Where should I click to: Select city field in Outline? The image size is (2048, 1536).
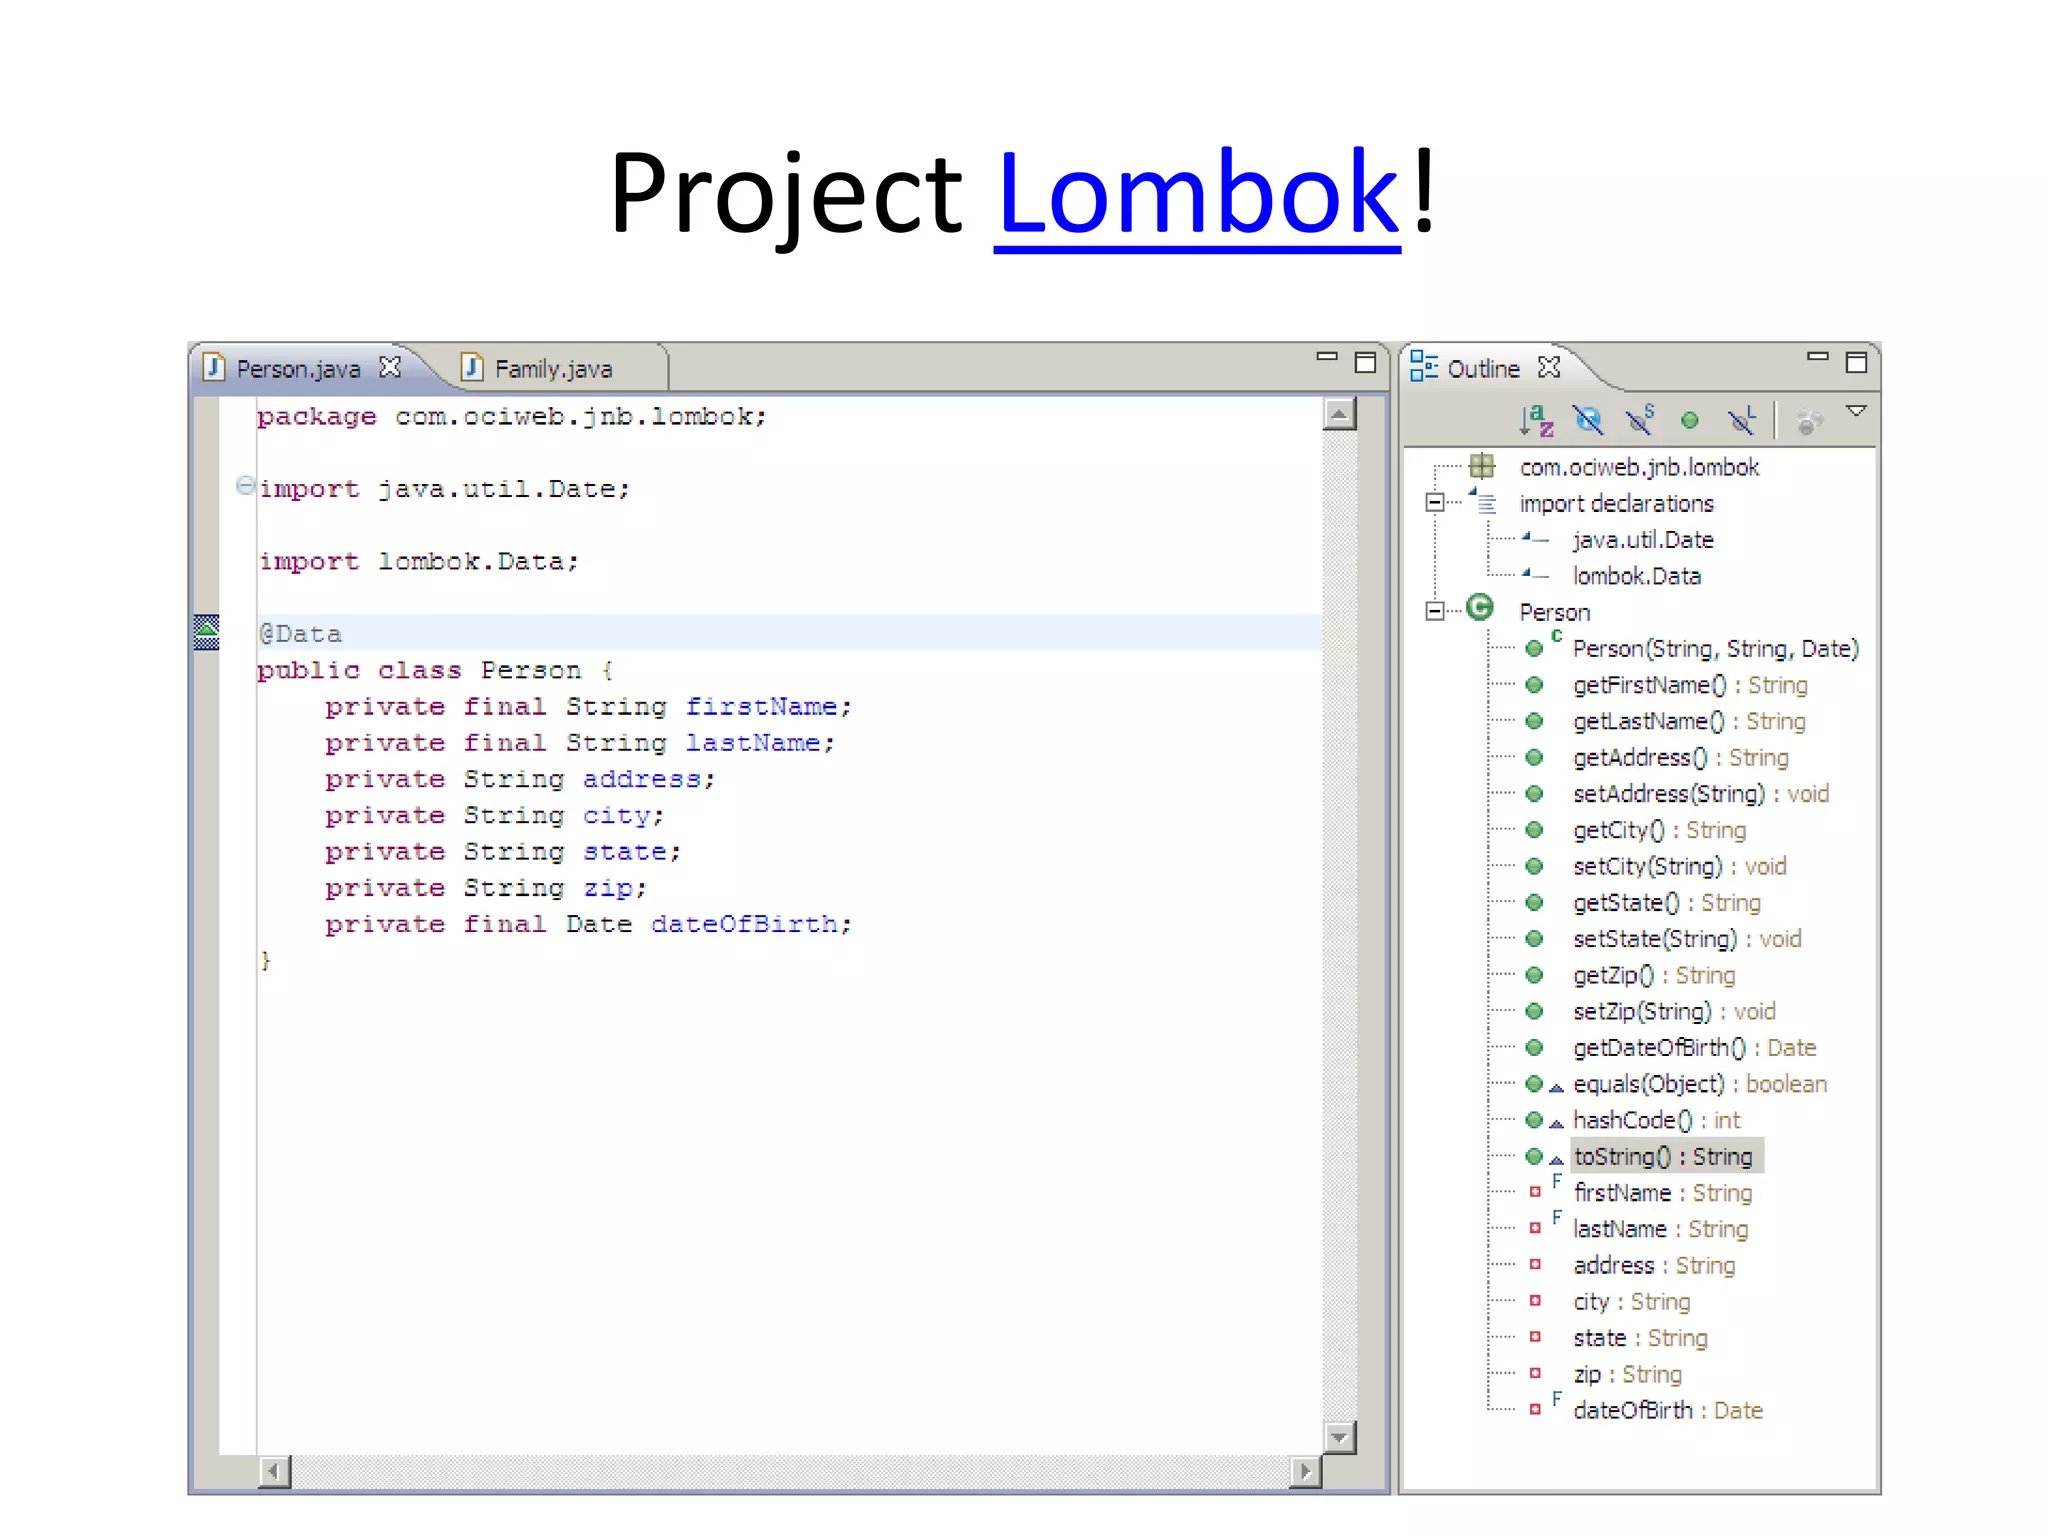coord(1631,1302)
